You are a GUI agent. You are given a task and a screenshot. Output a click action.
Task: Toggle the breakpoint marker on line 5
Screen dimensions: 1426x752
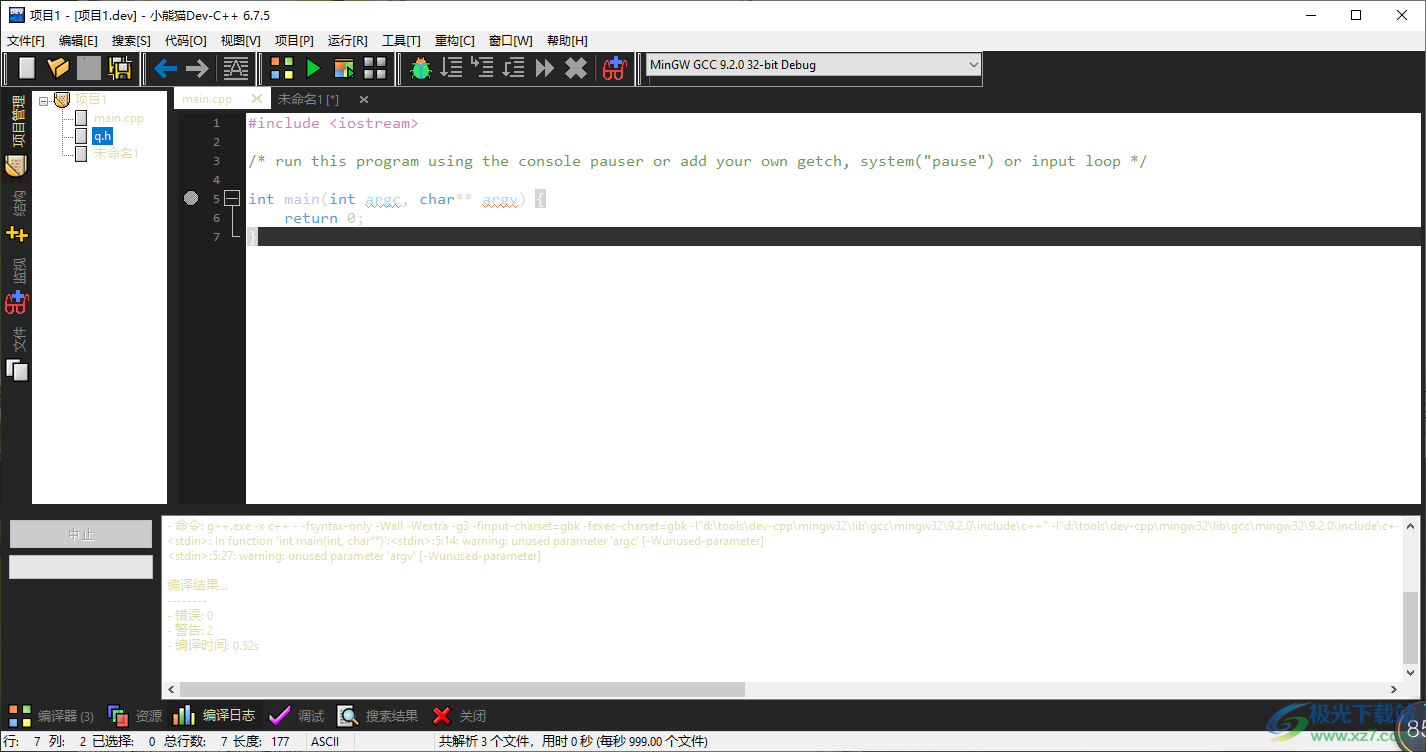pos(191,199)
